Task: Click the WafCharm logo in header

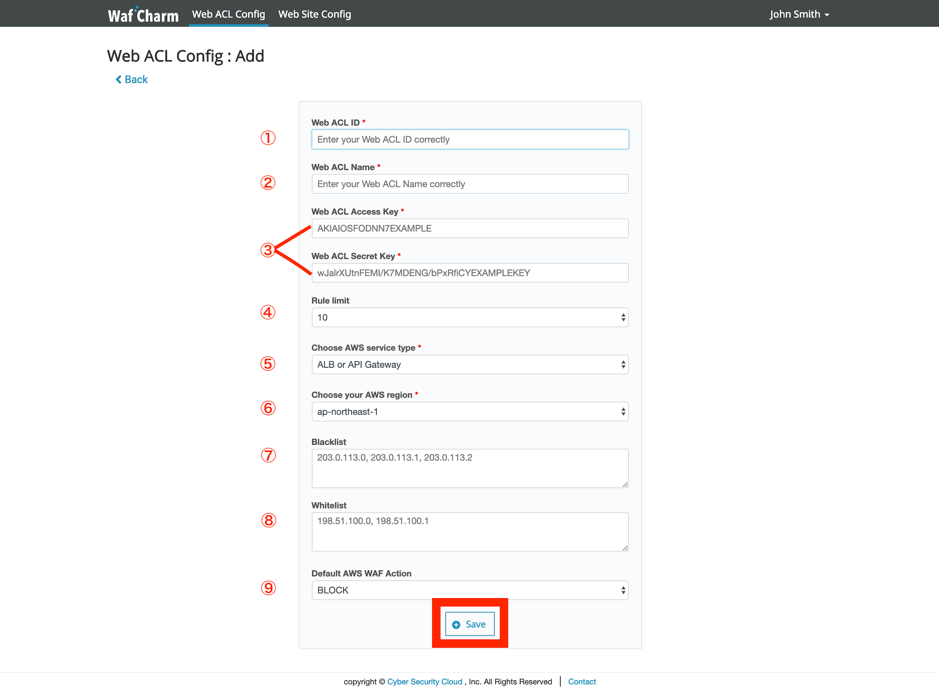Action: [x=143, y=15]
